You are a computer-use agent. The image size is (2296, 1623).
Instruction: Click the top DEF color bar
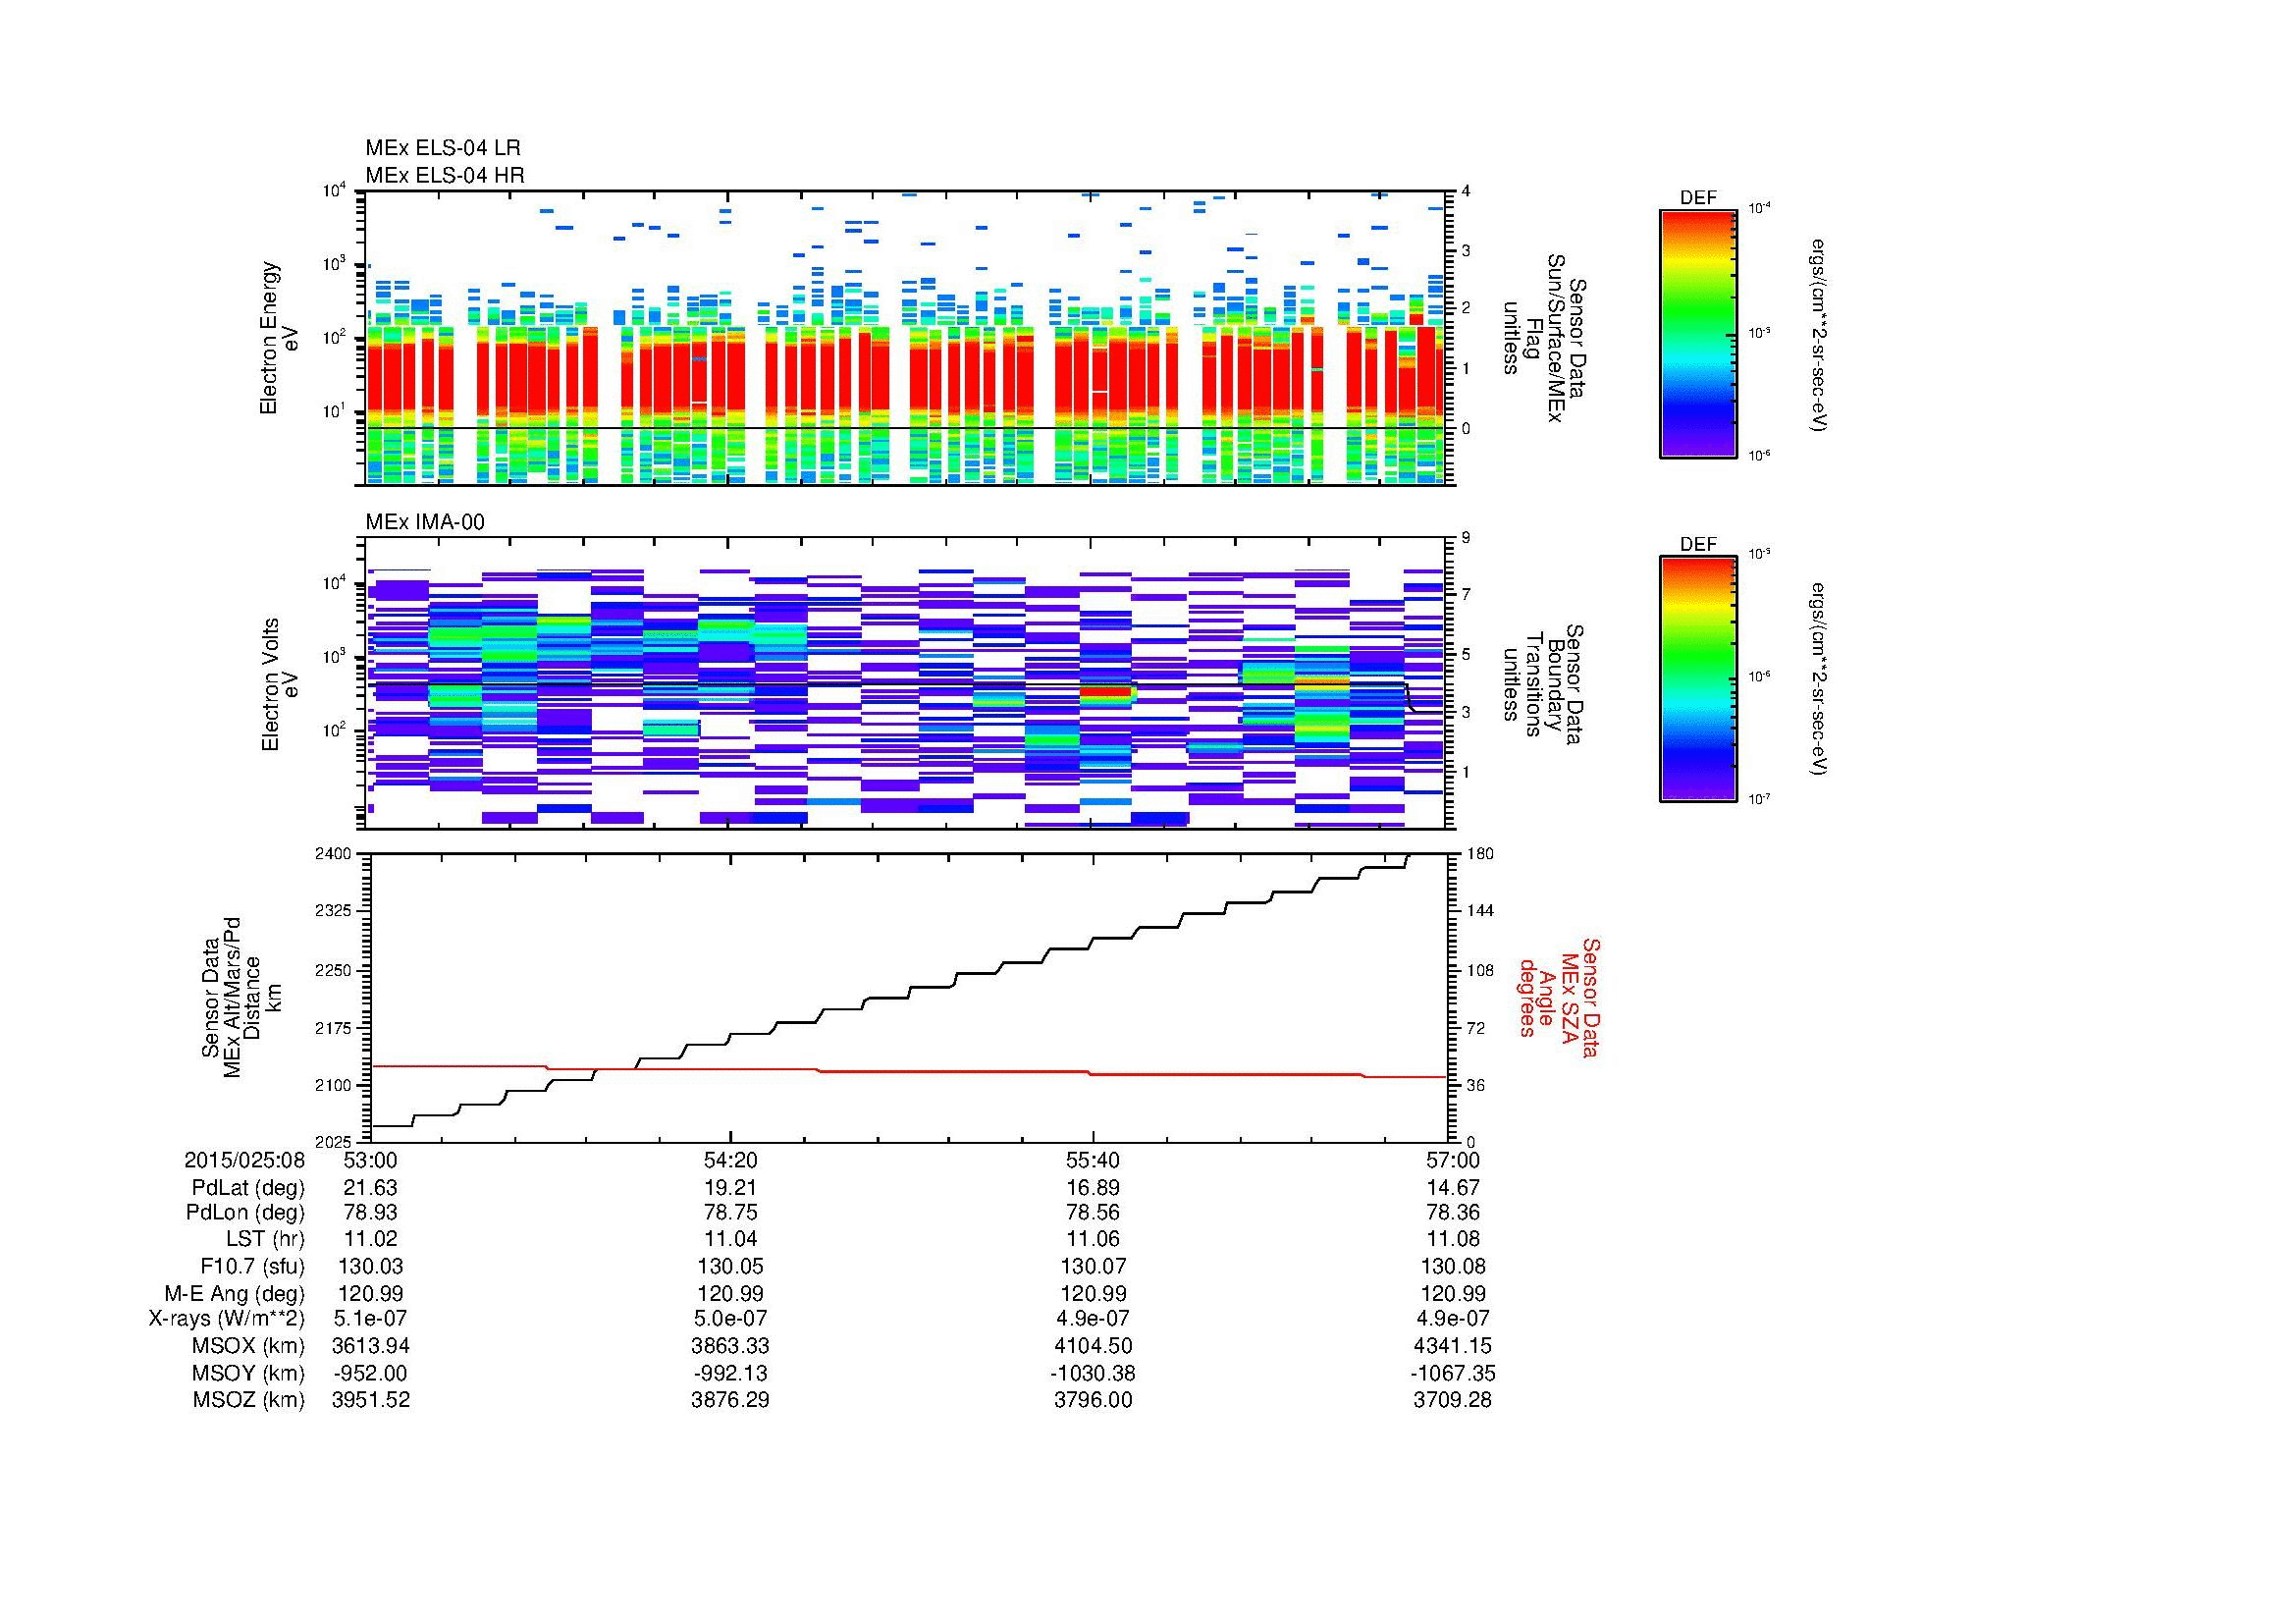point(1698,333)
